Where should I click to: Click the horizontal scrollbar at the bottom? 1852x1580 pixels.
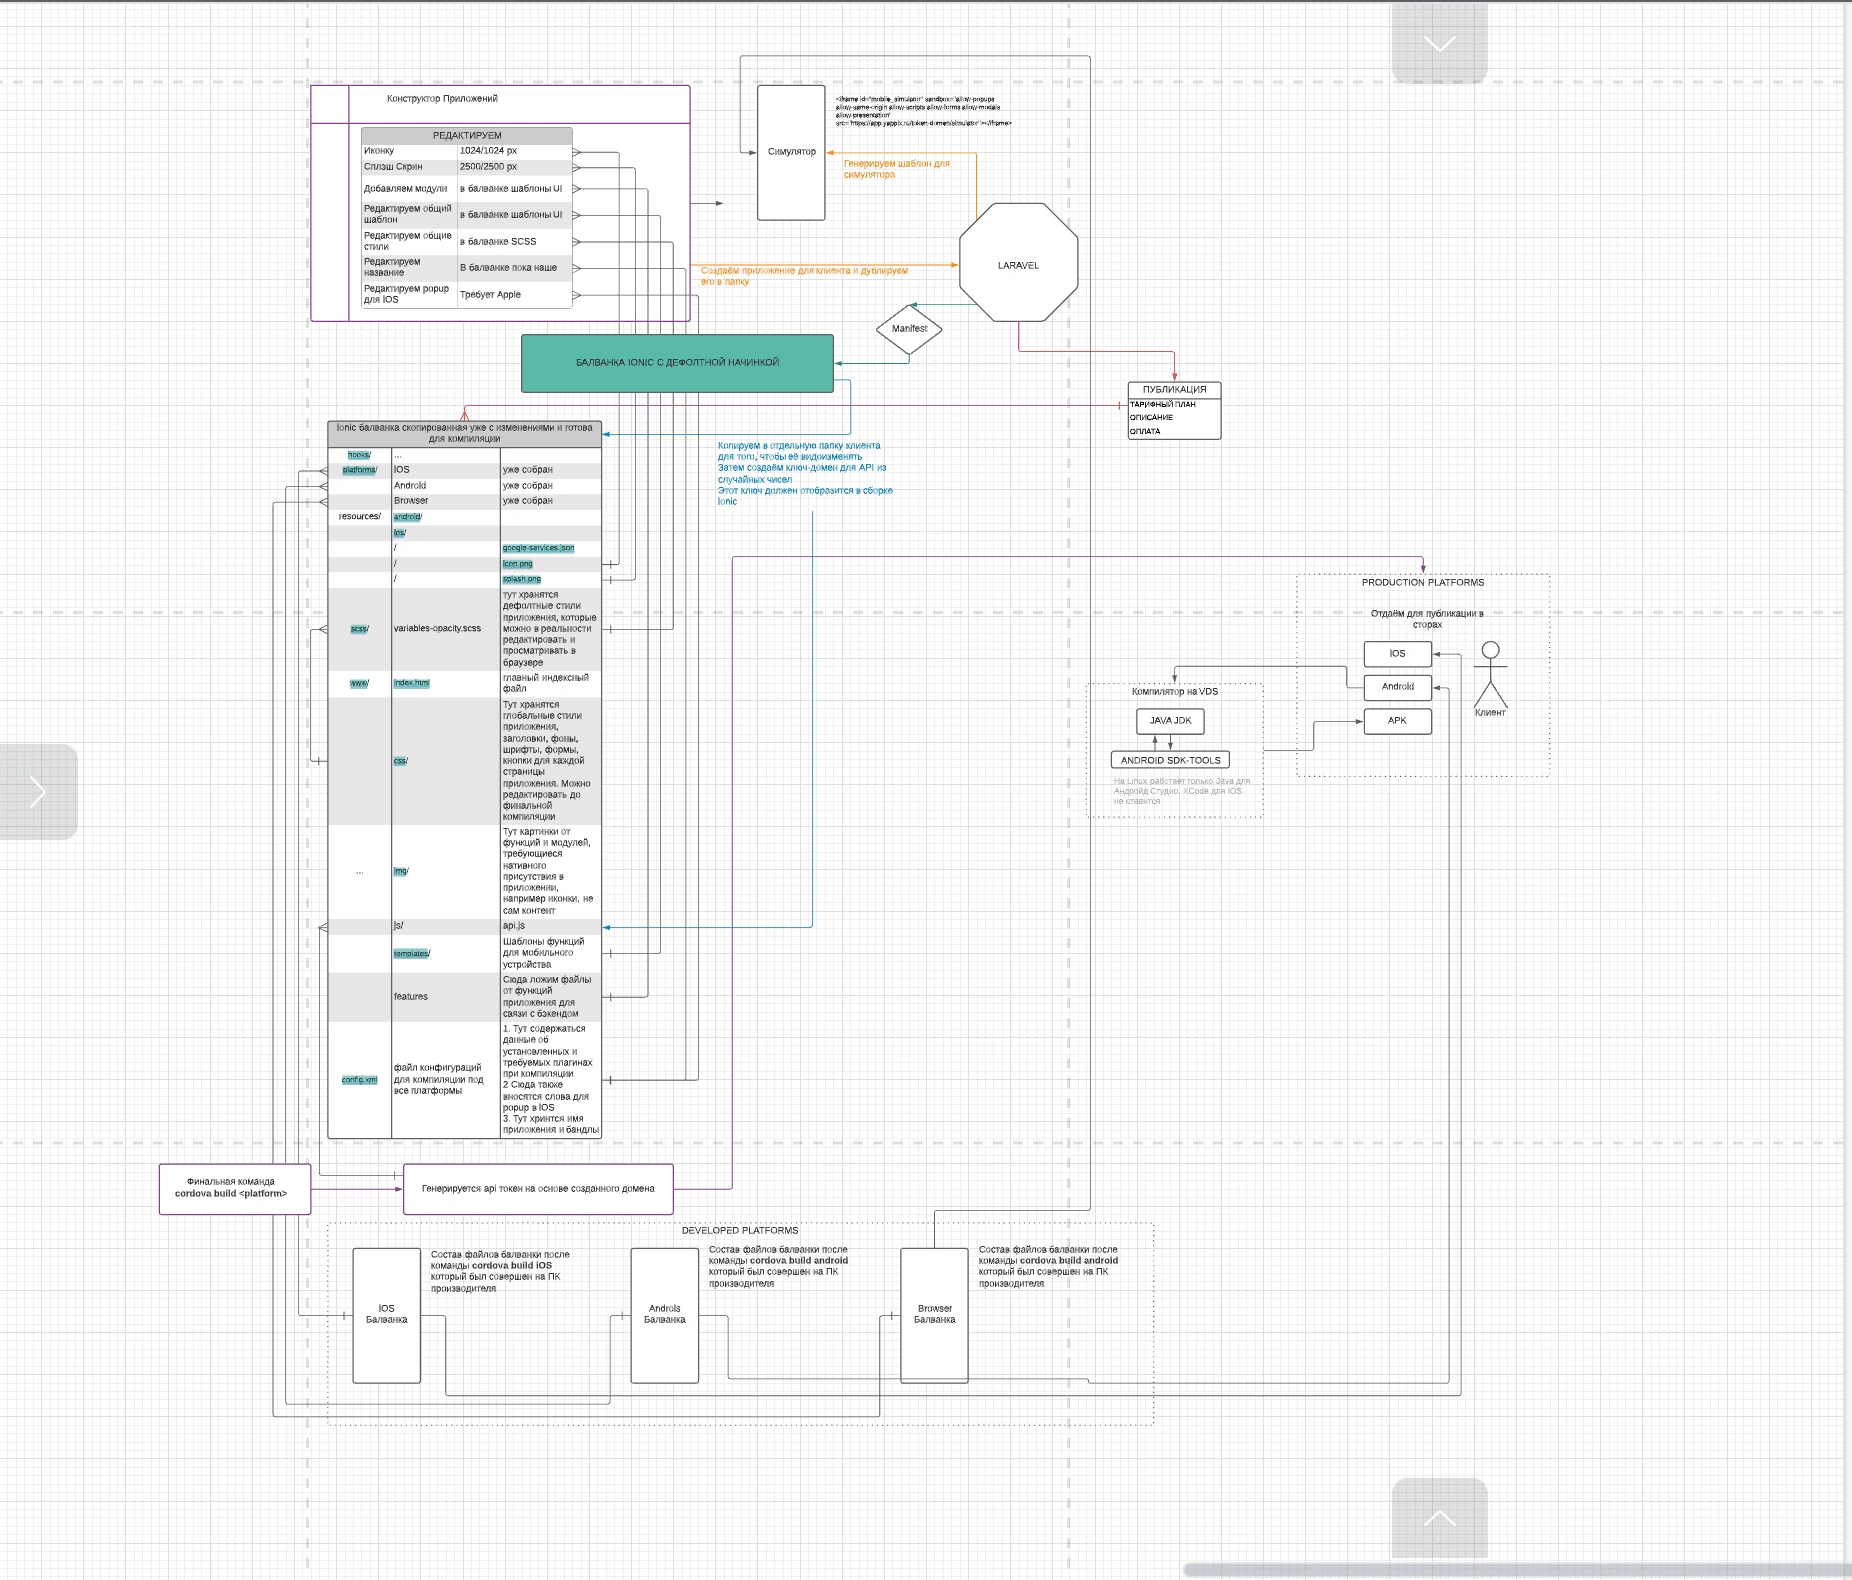click(1515, 1570)
